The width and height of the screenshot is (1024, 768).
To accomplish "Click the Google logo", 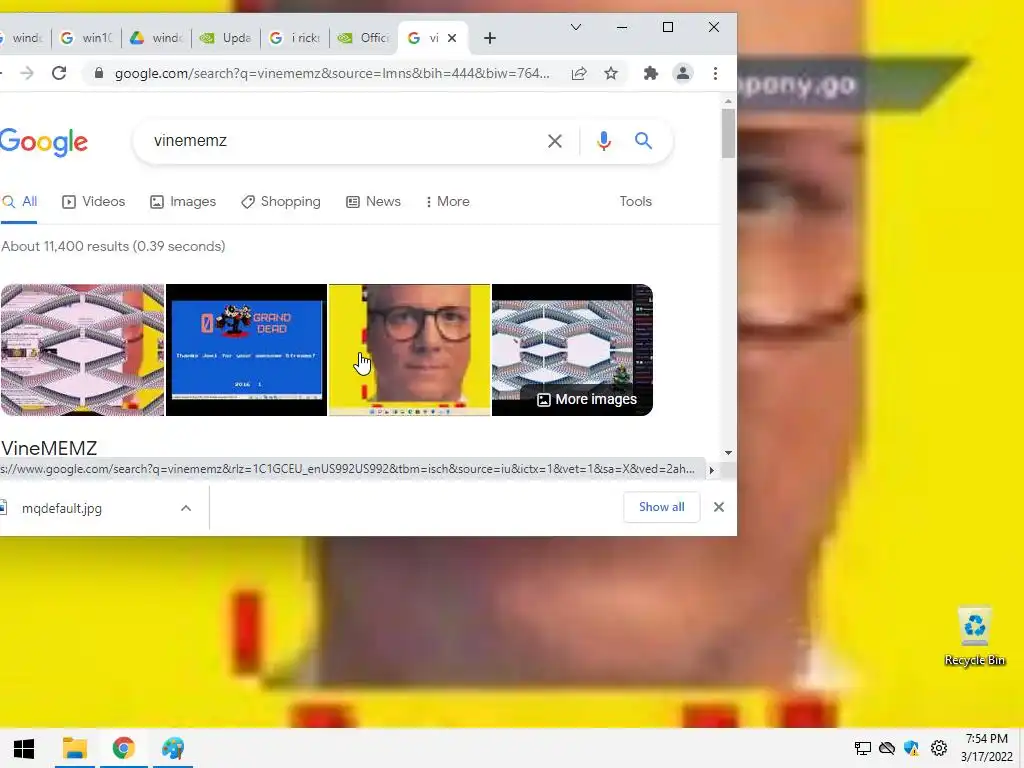I will [x=43, y=142].
